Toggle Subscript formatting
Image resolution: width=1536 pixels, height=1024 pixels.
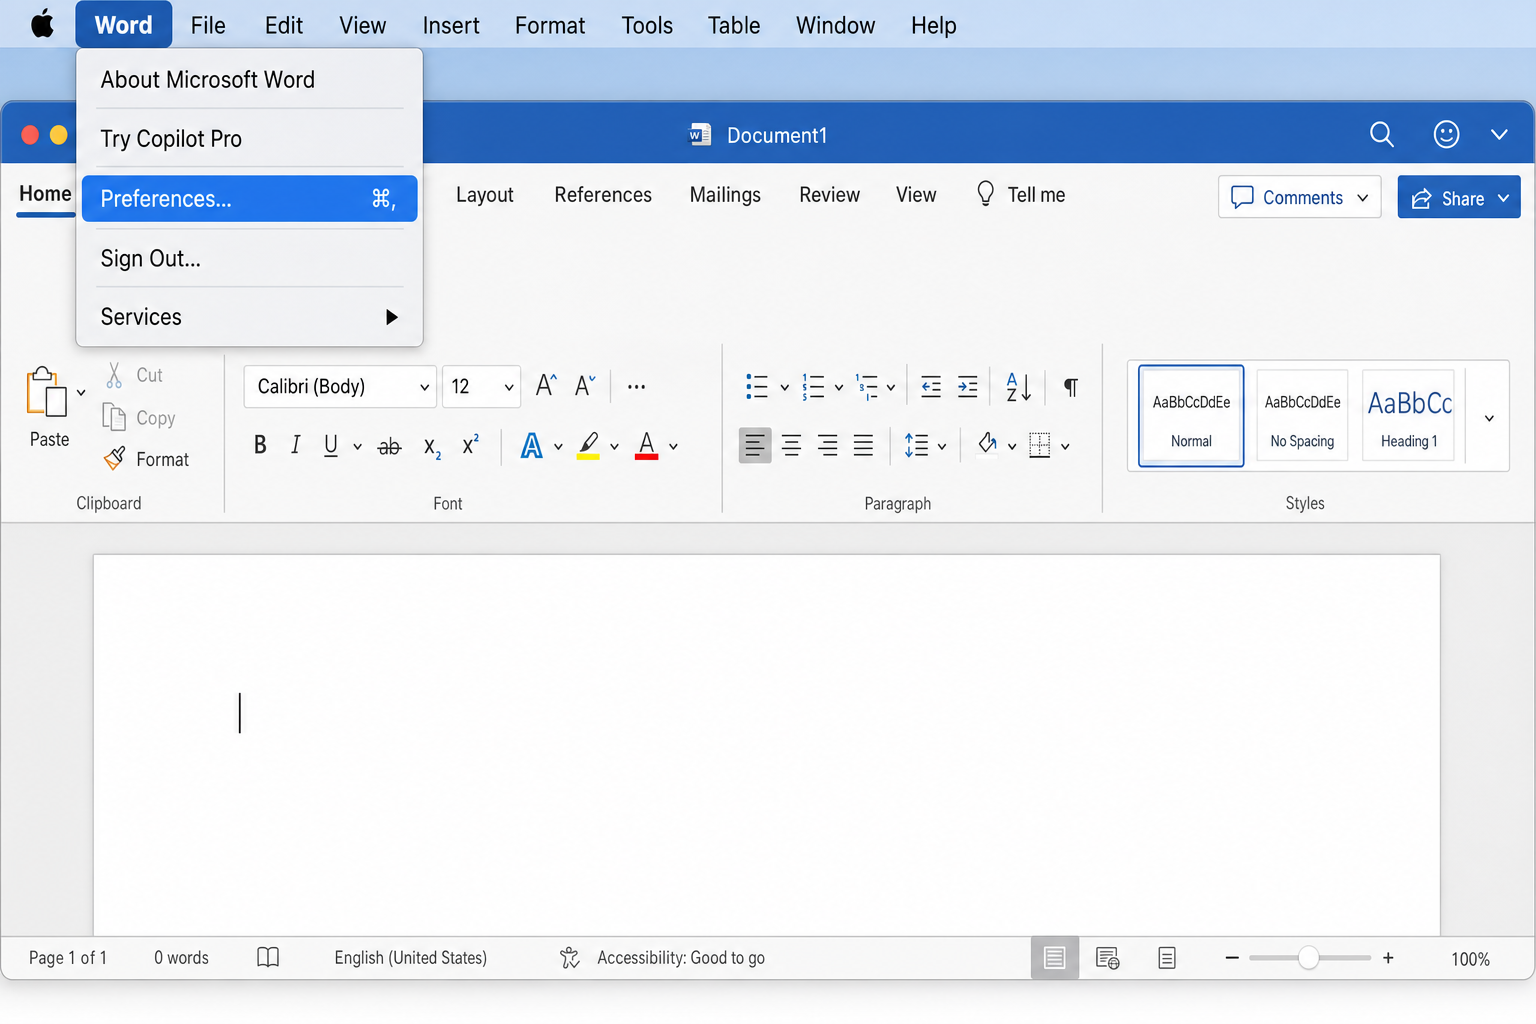432,447
